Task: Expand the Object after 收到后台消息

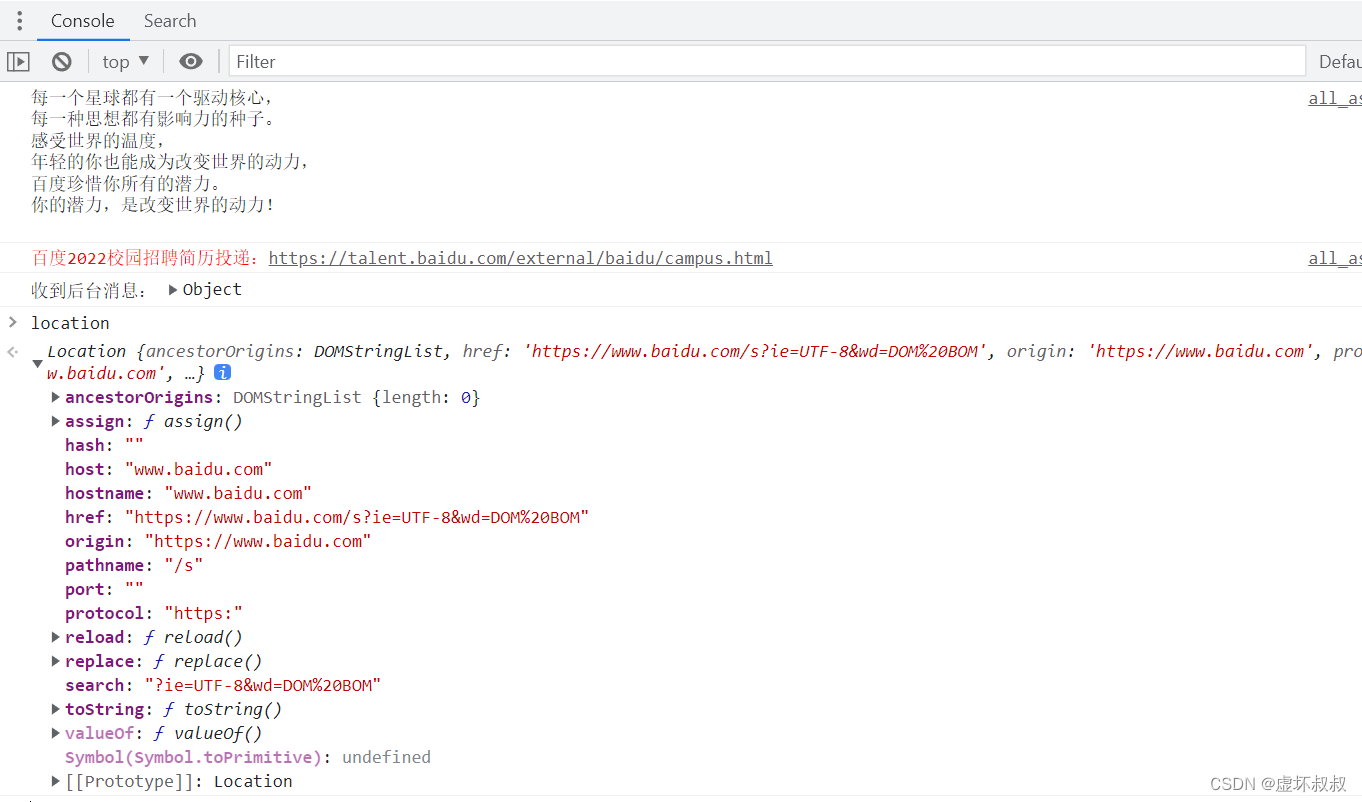Action: tap(173, 290)
